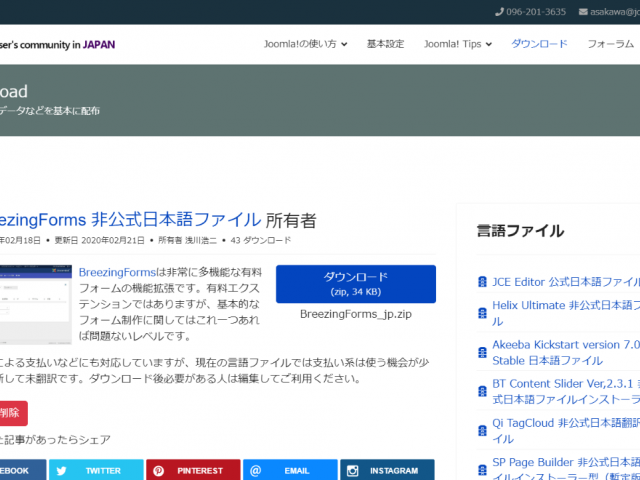This screenshot has height=480, width=640.
Task: Share via the Facebook button
Action: coord(23,470)
